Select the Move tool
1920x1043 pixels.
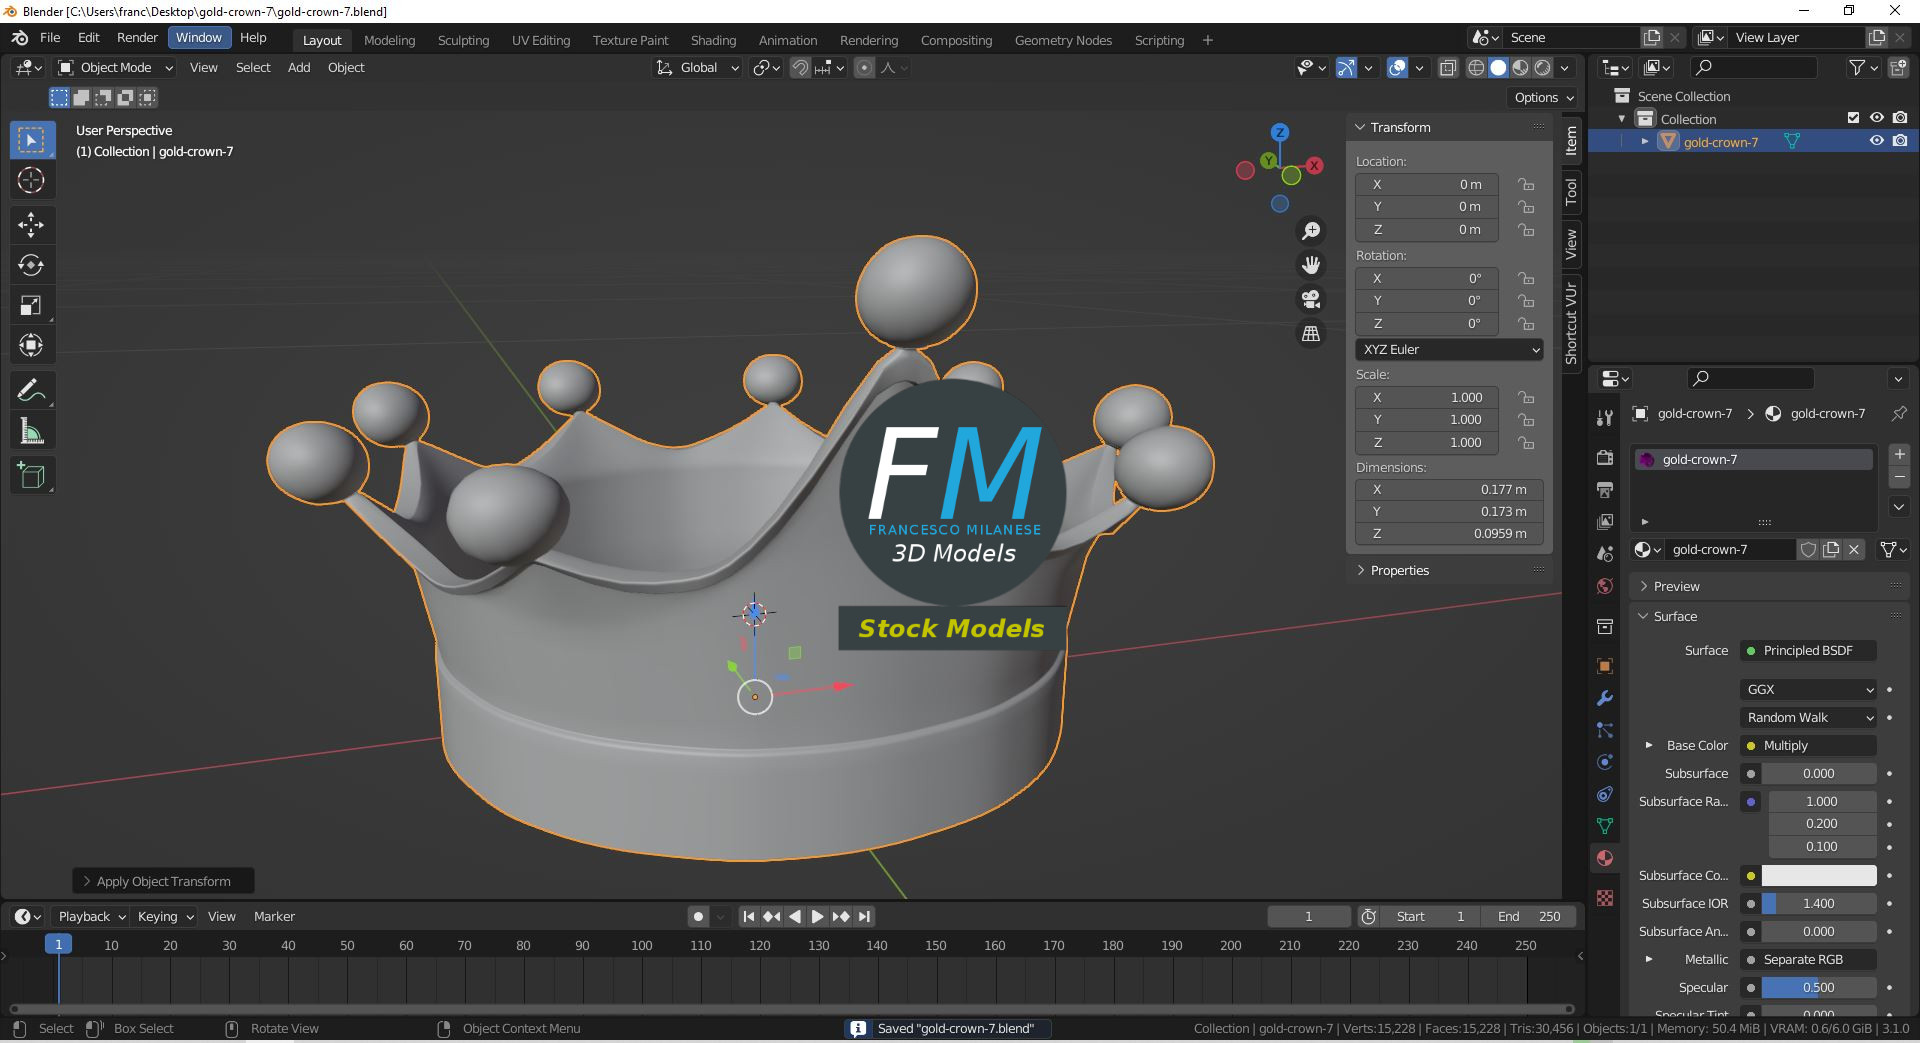tap(31, 224)
